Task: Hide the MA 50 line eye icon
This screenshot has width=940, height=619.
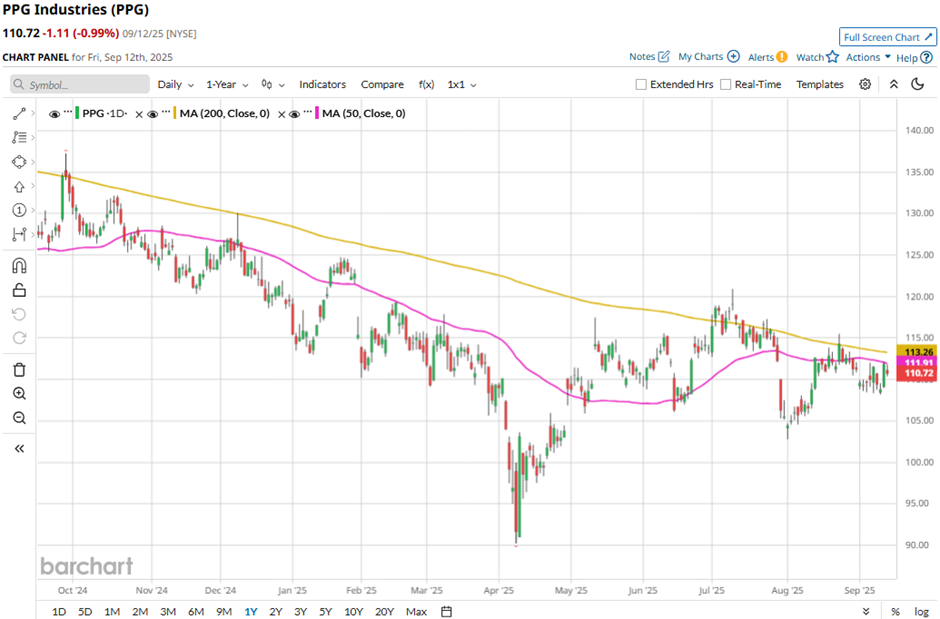Action: point(294,114)
